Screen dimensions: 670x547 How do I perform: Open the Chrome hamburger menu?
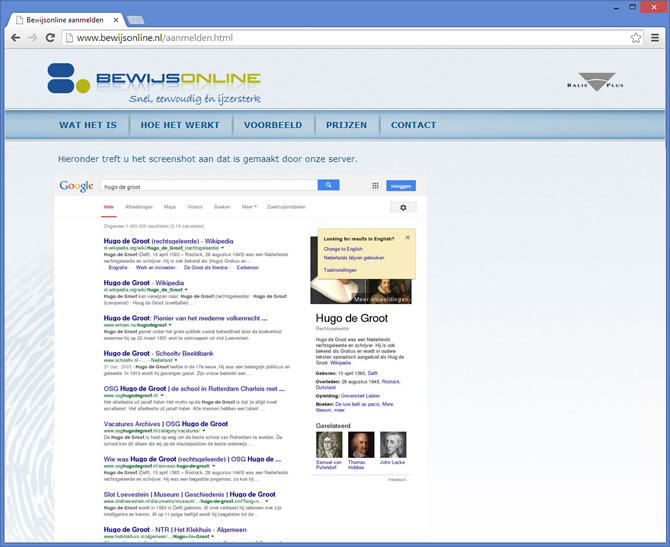coord(655,38)
